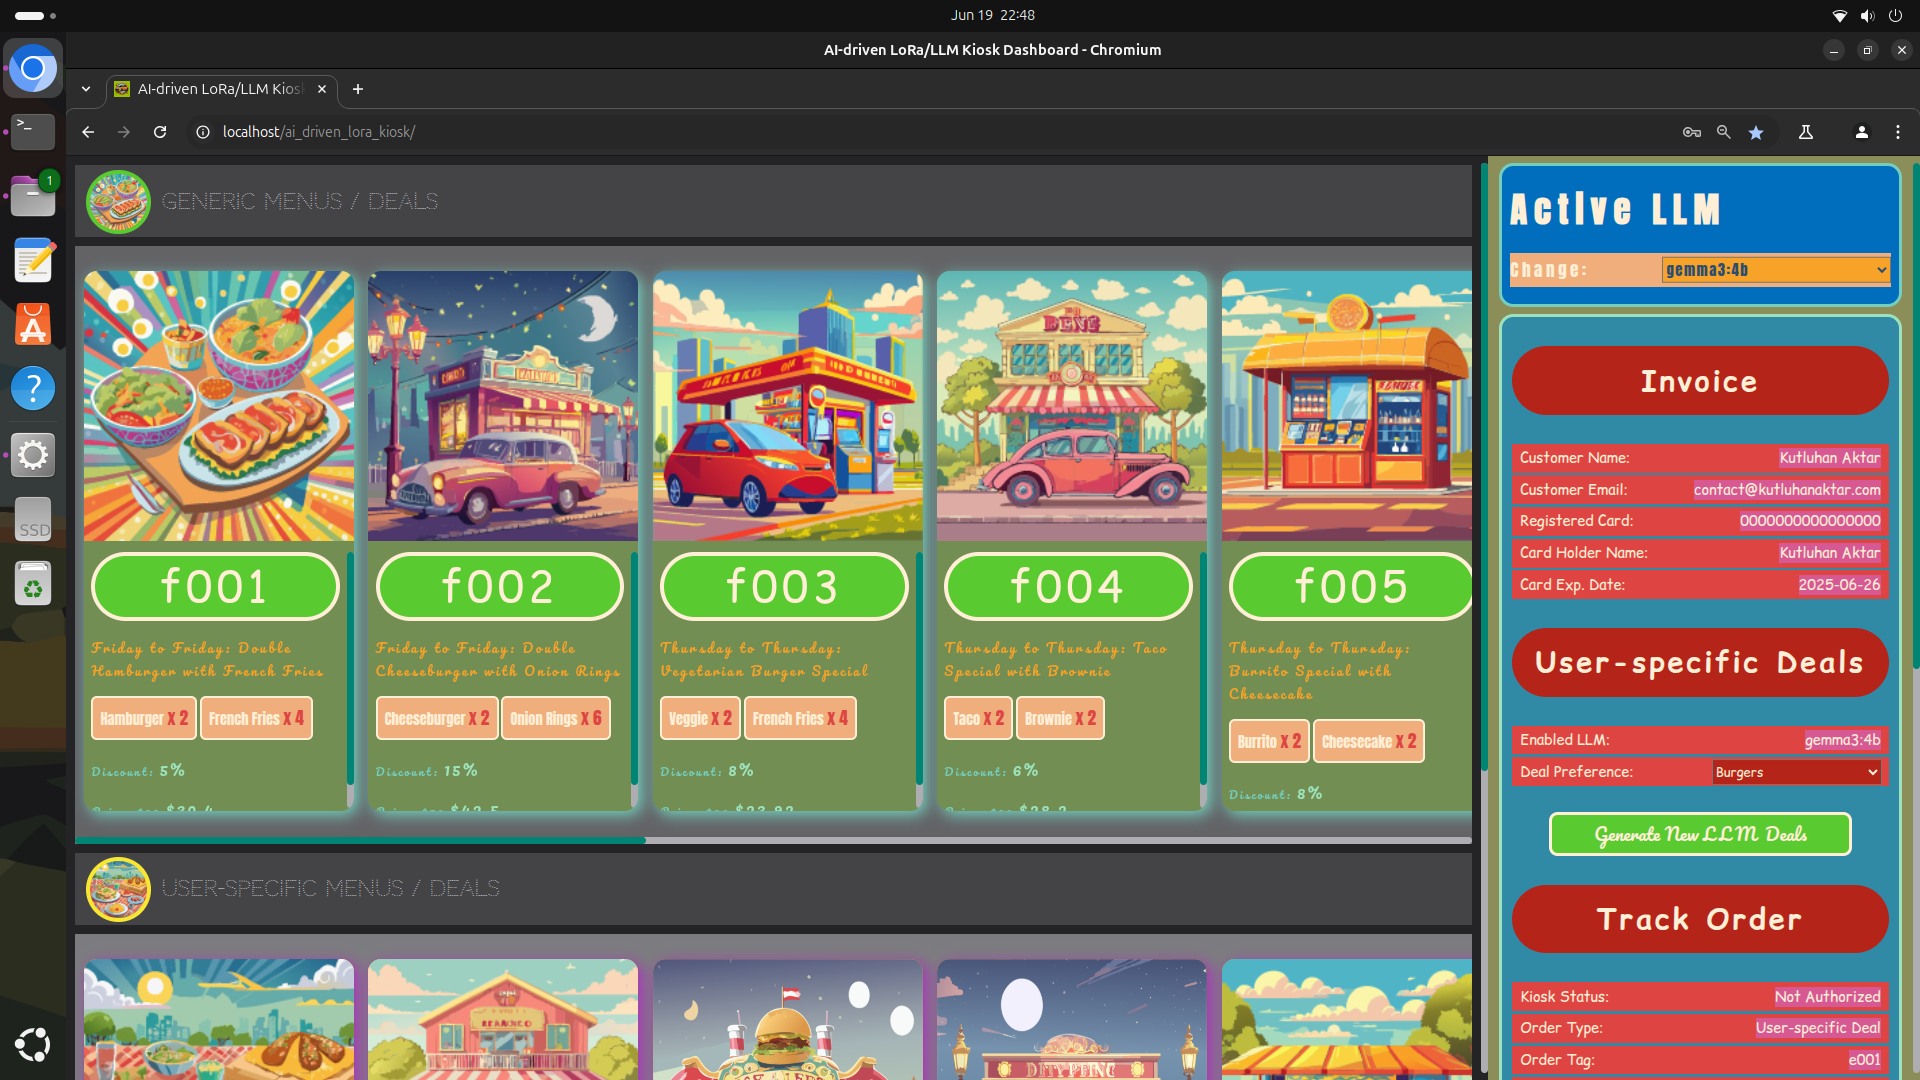Viewport: 1920px width, 1080px height.
Task: View site information icon in address bar
Action: click(203, 132)
